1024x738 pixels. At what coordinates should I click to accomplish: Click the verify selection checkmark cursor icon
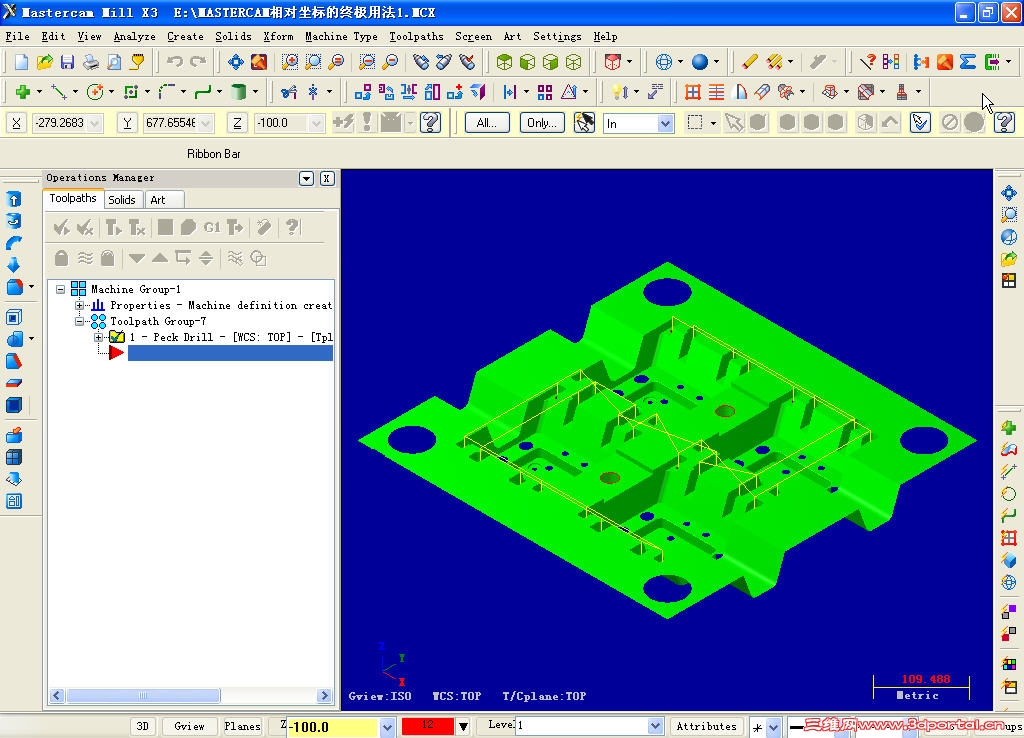pos(920,122)
